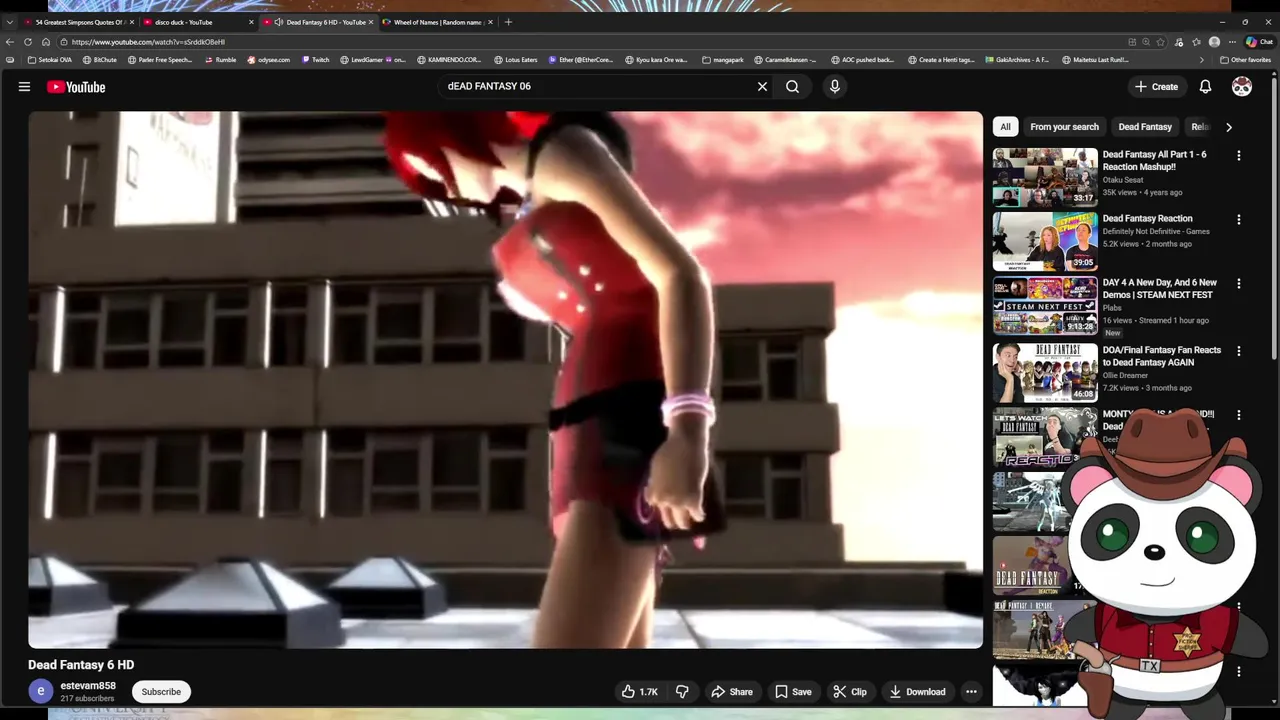
Task: Open the YouTube guide hamburger menu
Action: [24, 87]
